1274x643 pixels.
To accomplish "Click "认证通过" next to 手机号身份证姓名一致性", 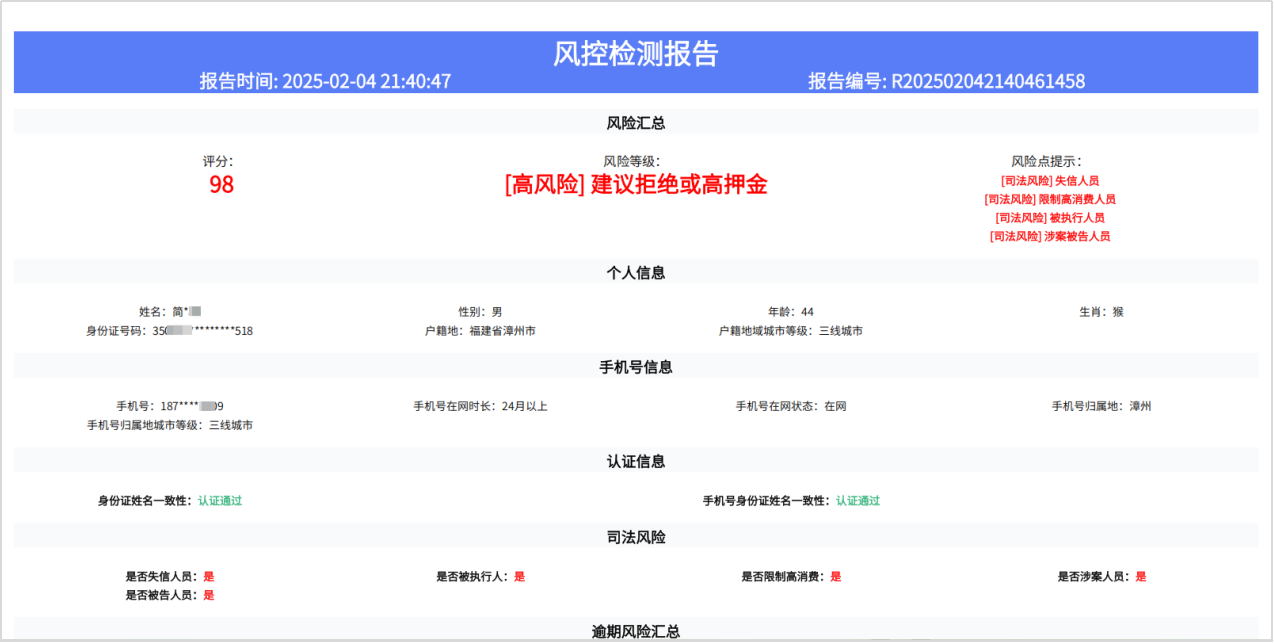I will tap(858, 501).
